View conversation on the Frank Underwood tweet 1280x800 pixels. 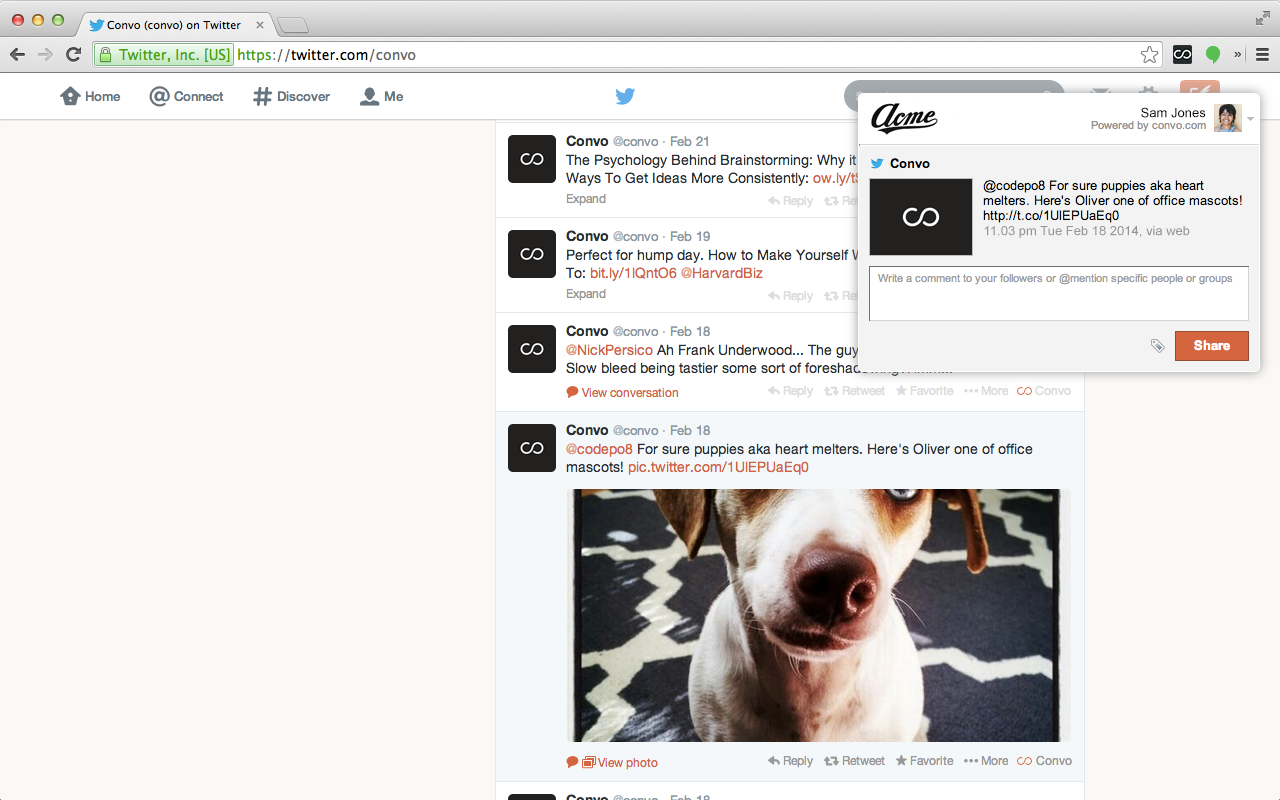click(x=622, y=393)
